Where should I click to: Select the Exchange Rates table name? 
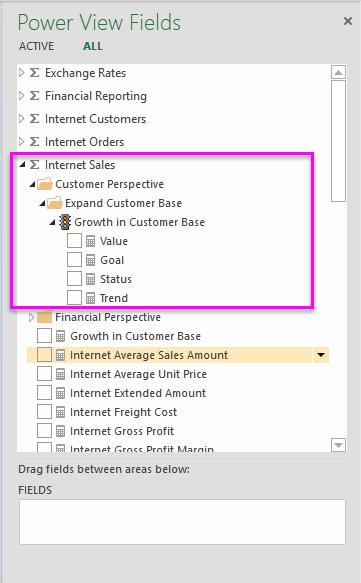[x=86, y=73]
